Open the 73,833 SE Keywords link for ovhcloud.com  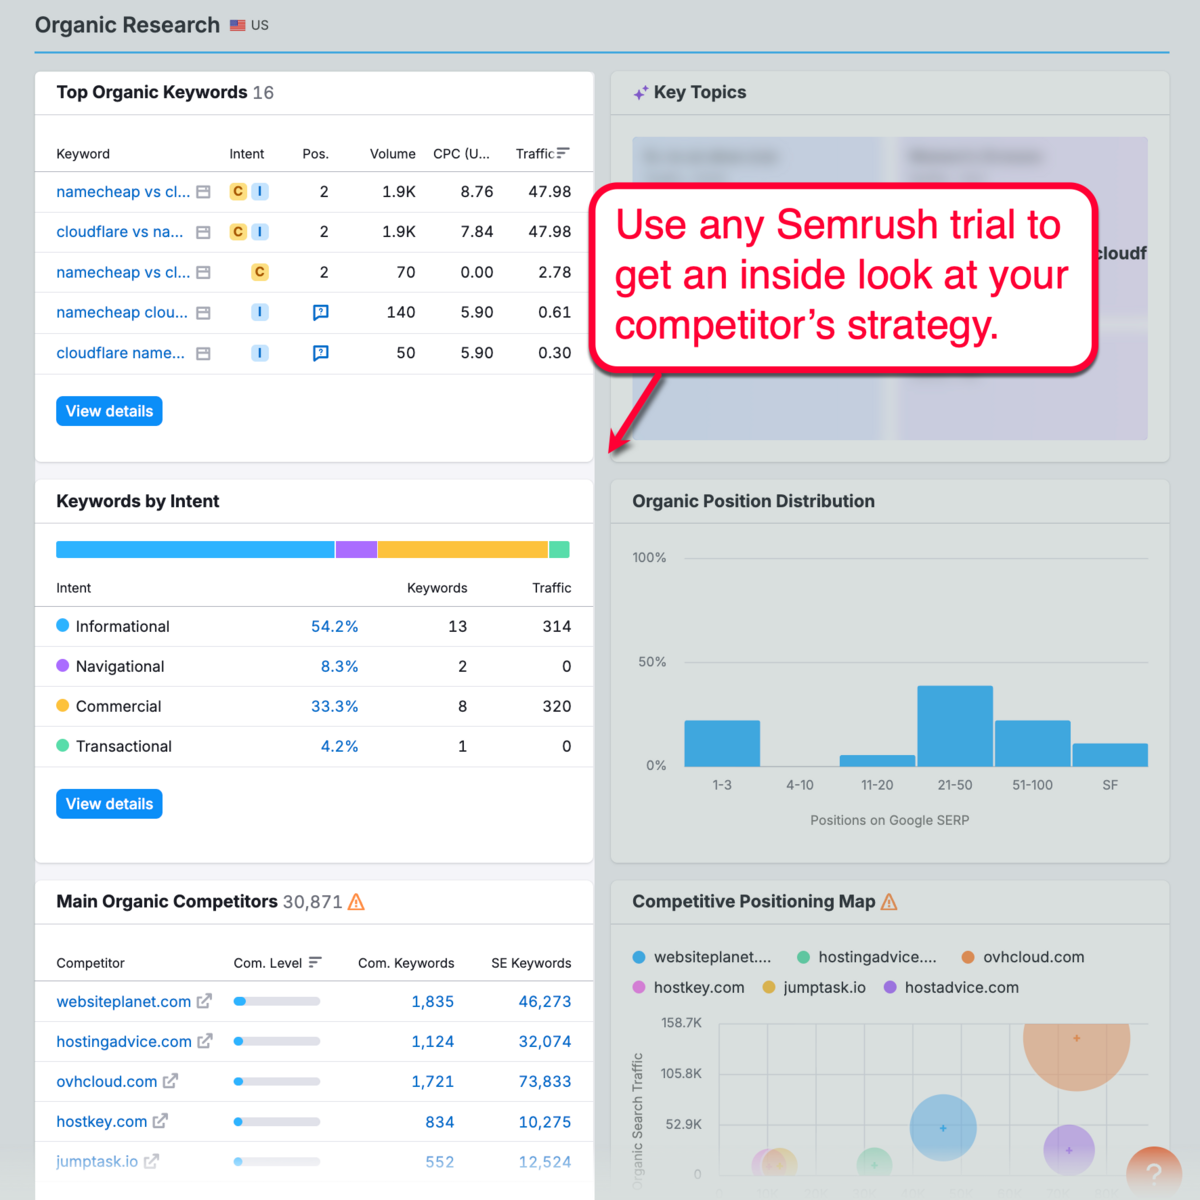pyautogui.click(x=545, y=1081)
